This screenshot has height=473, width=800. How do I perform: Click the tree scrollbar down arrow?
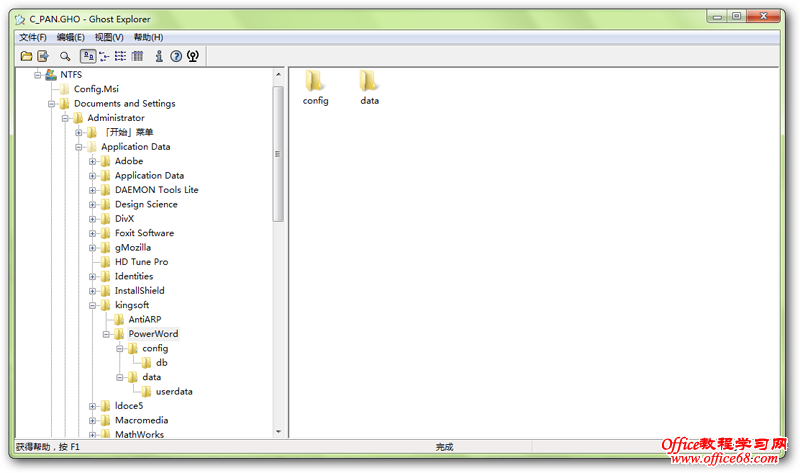(278, 432)
